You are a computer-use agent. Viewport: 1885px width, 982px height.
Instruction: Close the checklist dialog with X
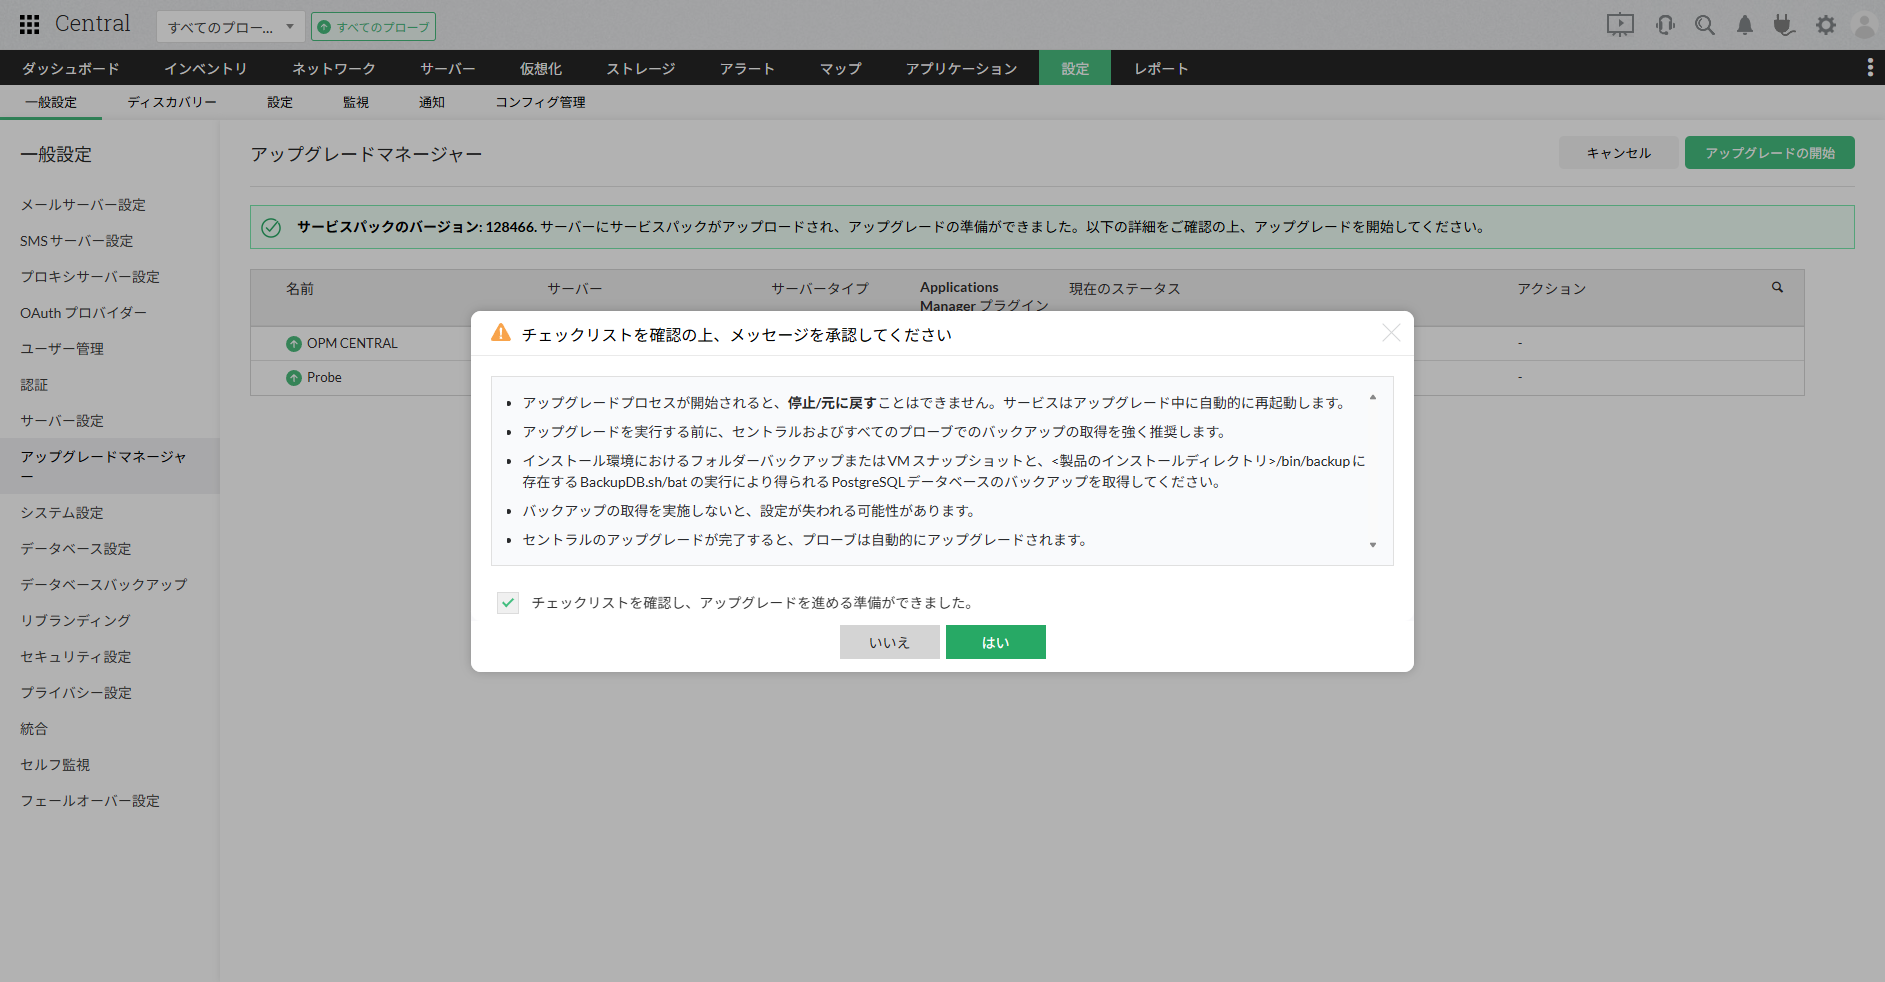point(1391,333)
